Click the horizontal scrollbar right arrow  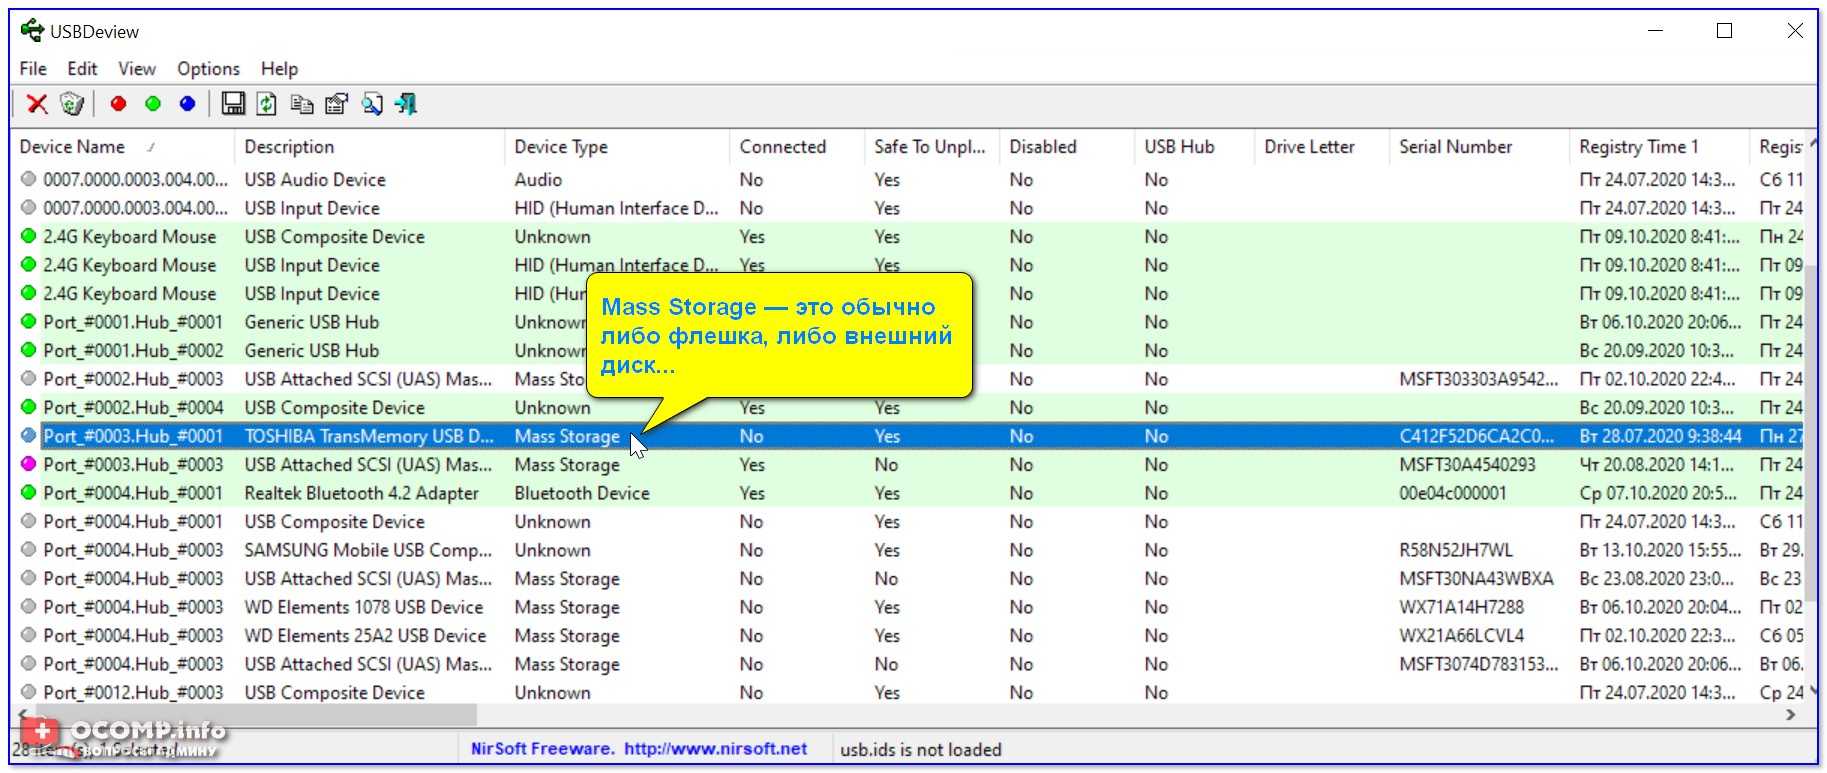coord(1790,715)
